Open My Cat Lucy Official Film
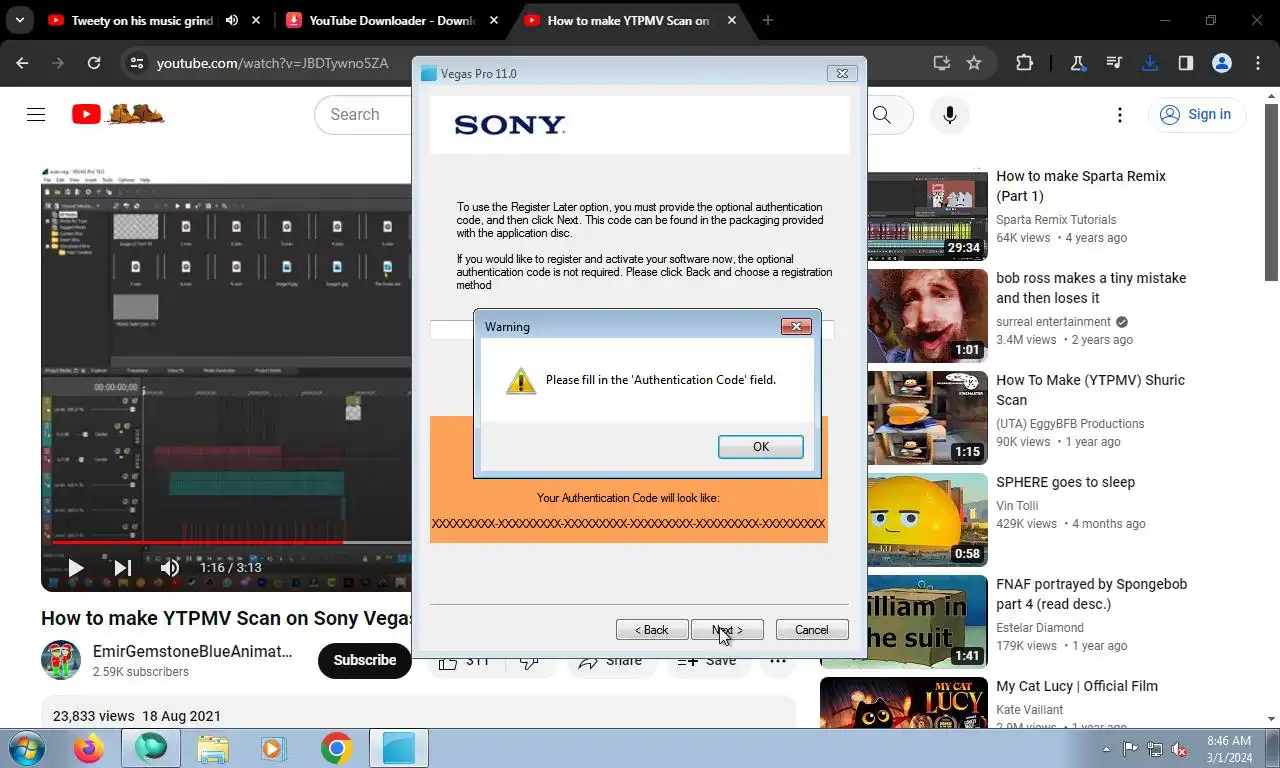The height and width of the screenshot is (768, 1280). coord(1077,686)
